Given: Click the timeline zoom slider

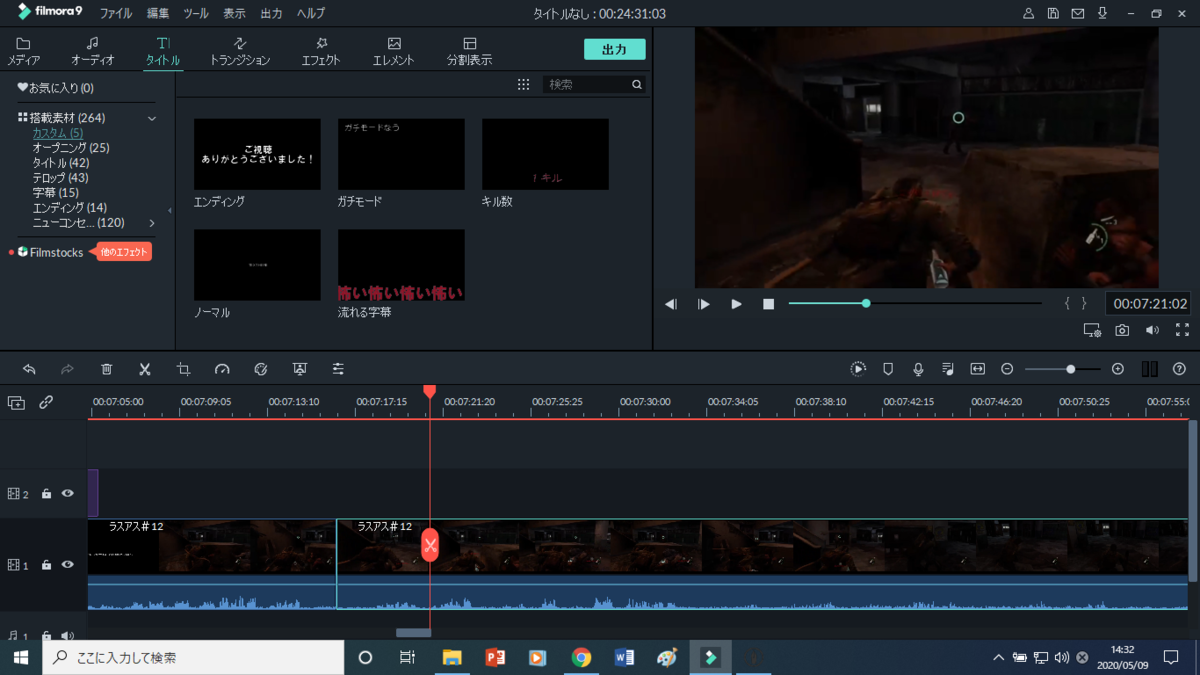Looking at the screenshot, I should (1062, 369).
